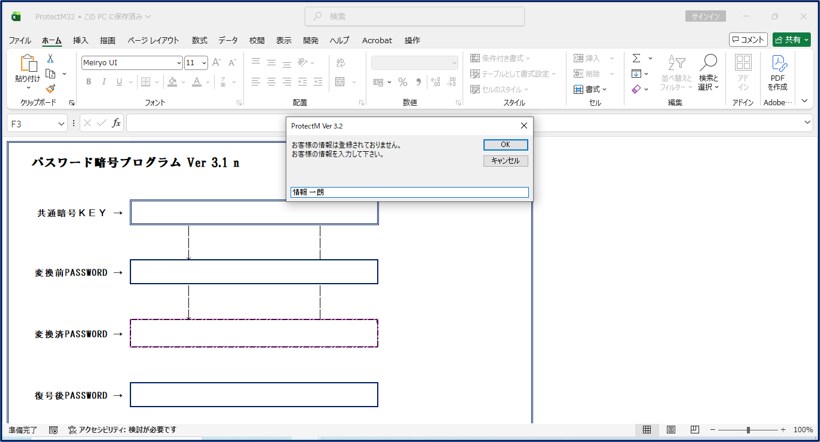
Task: Open テーブルとして書式設定 menu
Action: [512, 74]
